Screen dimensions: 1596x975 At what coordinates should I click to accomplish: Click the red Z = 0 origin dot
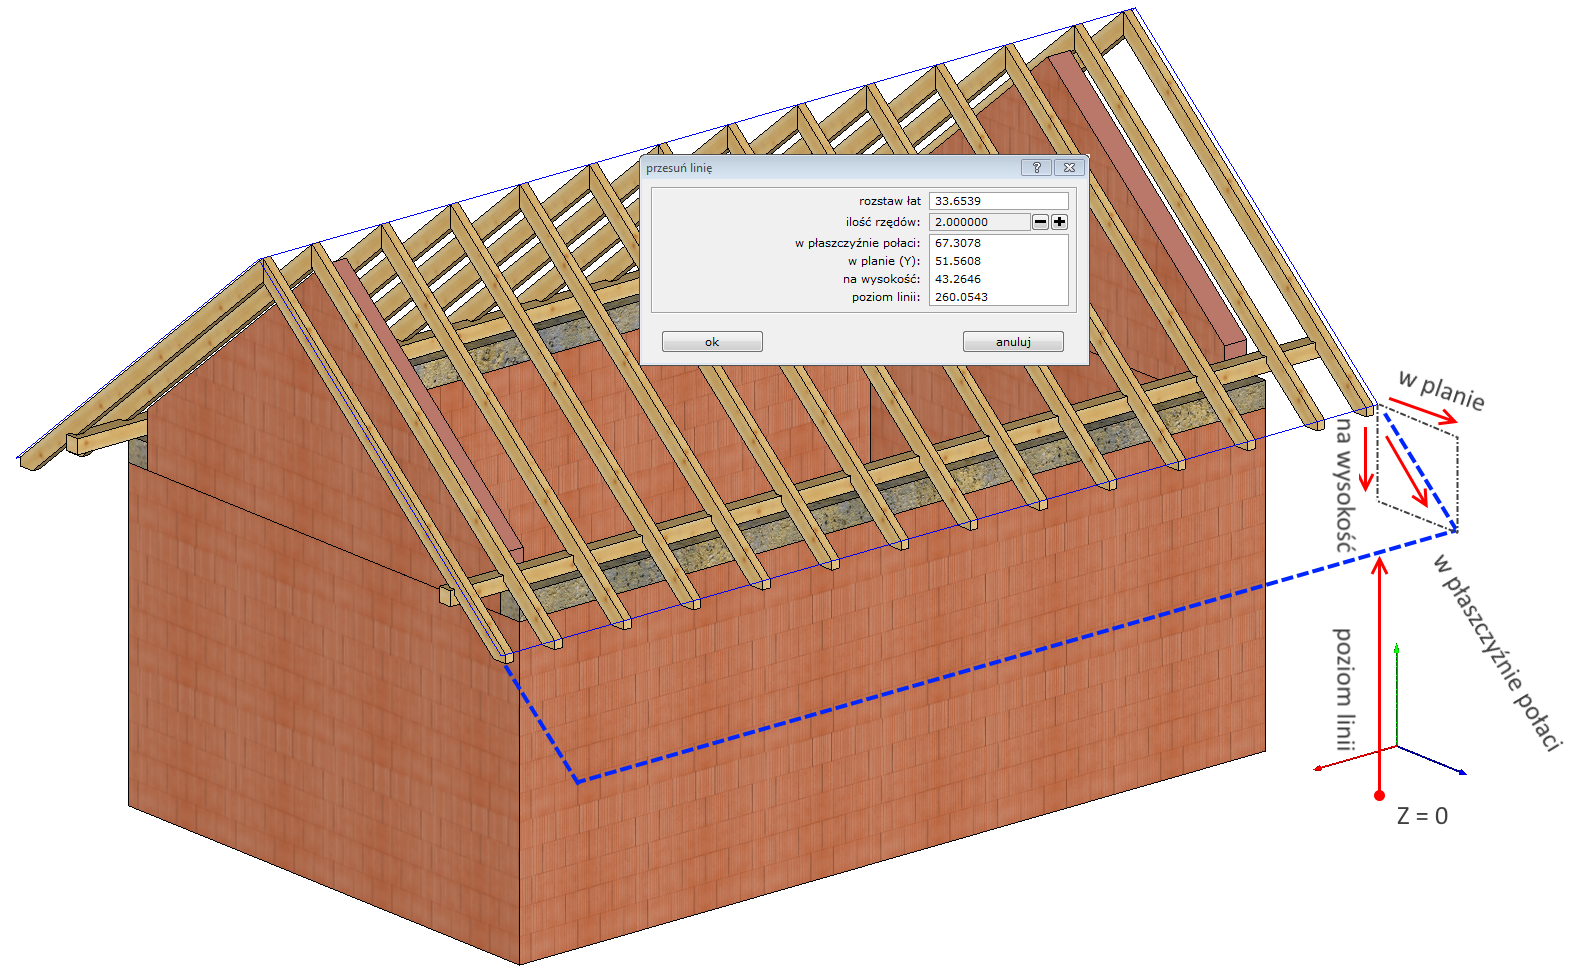[1380, 796]
